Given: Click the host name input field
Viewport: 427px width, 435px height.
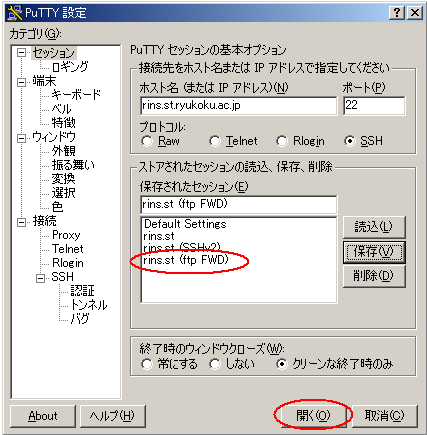Looking at the screenshot, I should click(x=239, y=106).
